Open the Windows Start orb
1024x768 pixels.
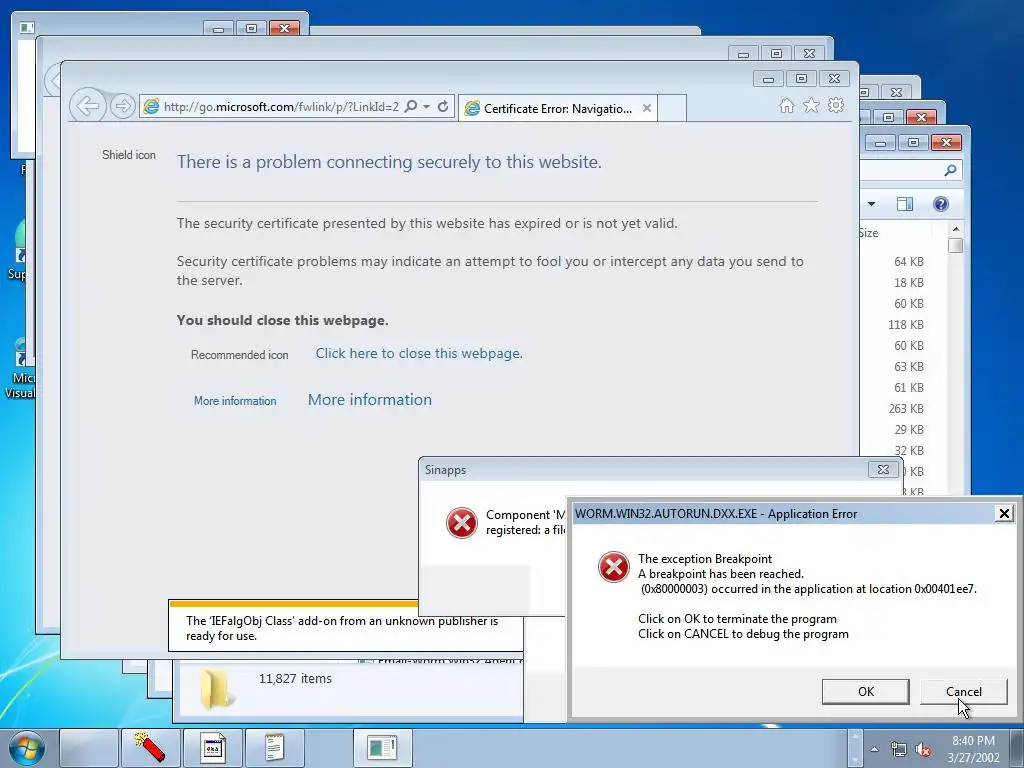27,748
